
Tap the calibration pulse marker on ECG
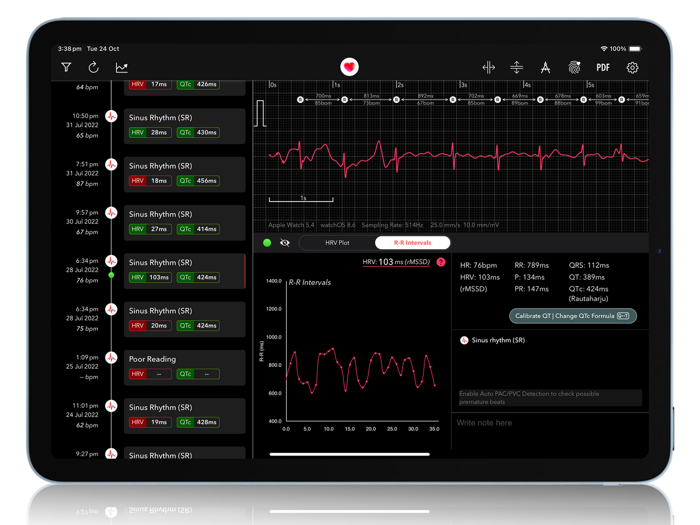pos(260,113)
